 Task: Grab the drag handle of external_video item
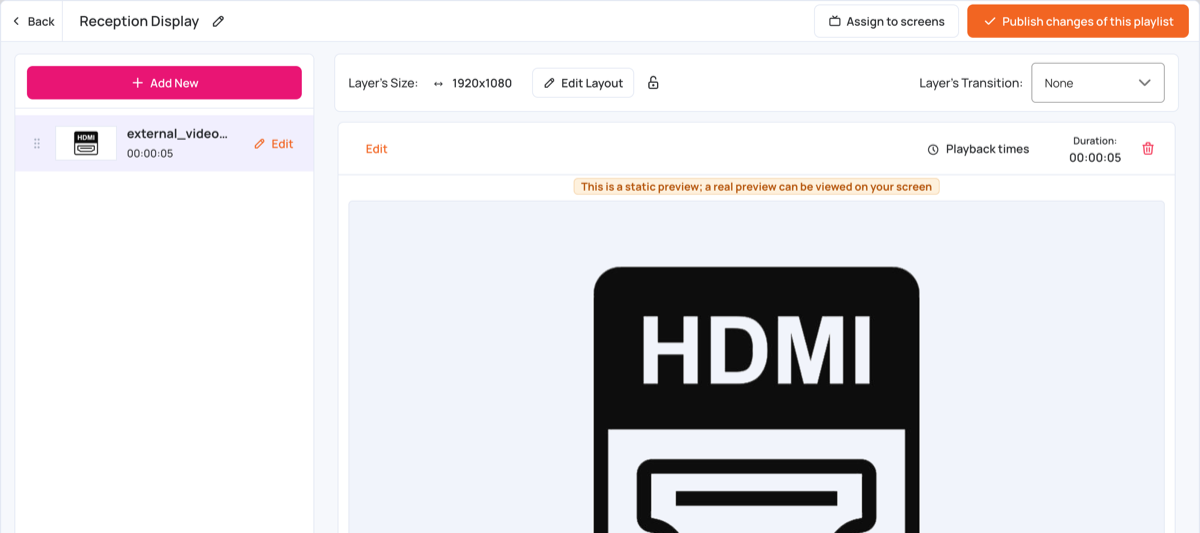pyautogui.click(x=37, y=143)
